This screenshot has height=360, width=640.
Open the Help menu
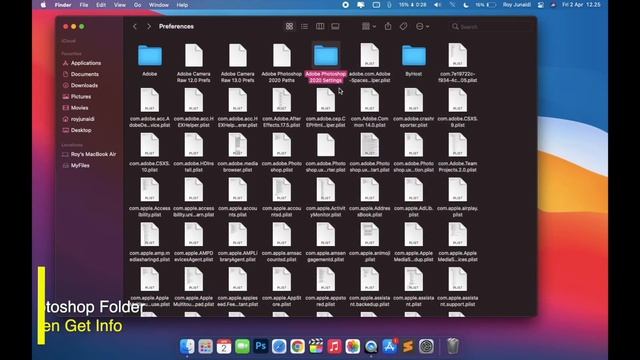click(x=182, y=5)
